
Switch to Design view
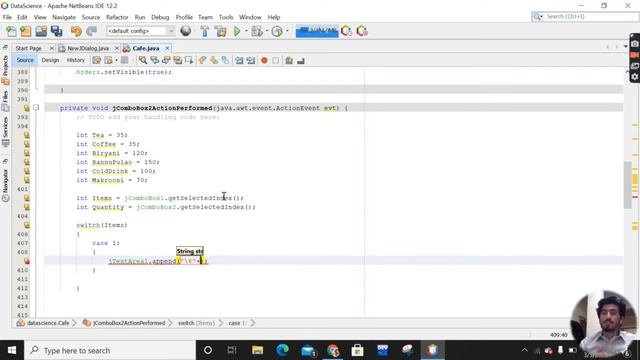coord(50,60)
